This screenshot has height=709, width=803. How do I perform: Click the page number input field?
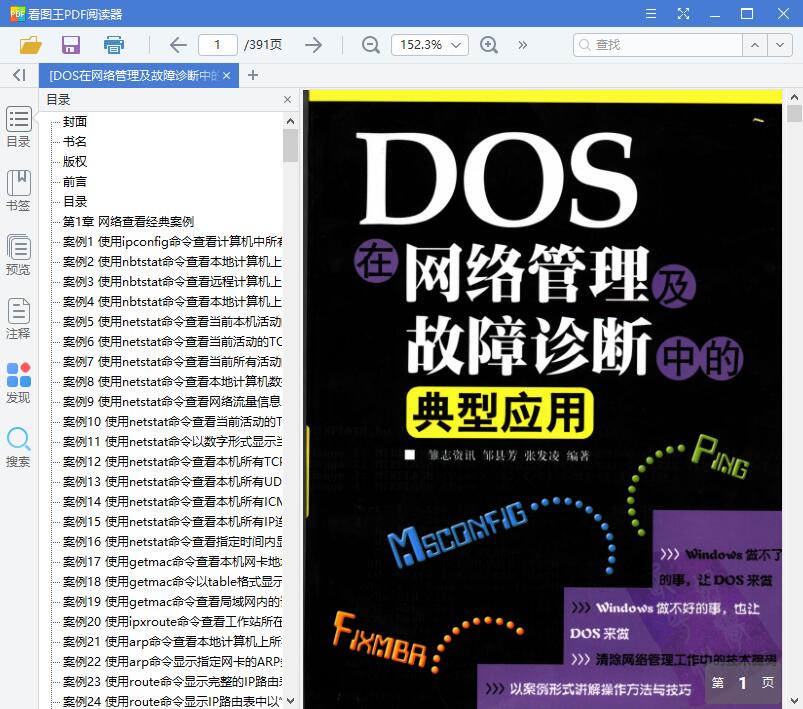(218, 45)
